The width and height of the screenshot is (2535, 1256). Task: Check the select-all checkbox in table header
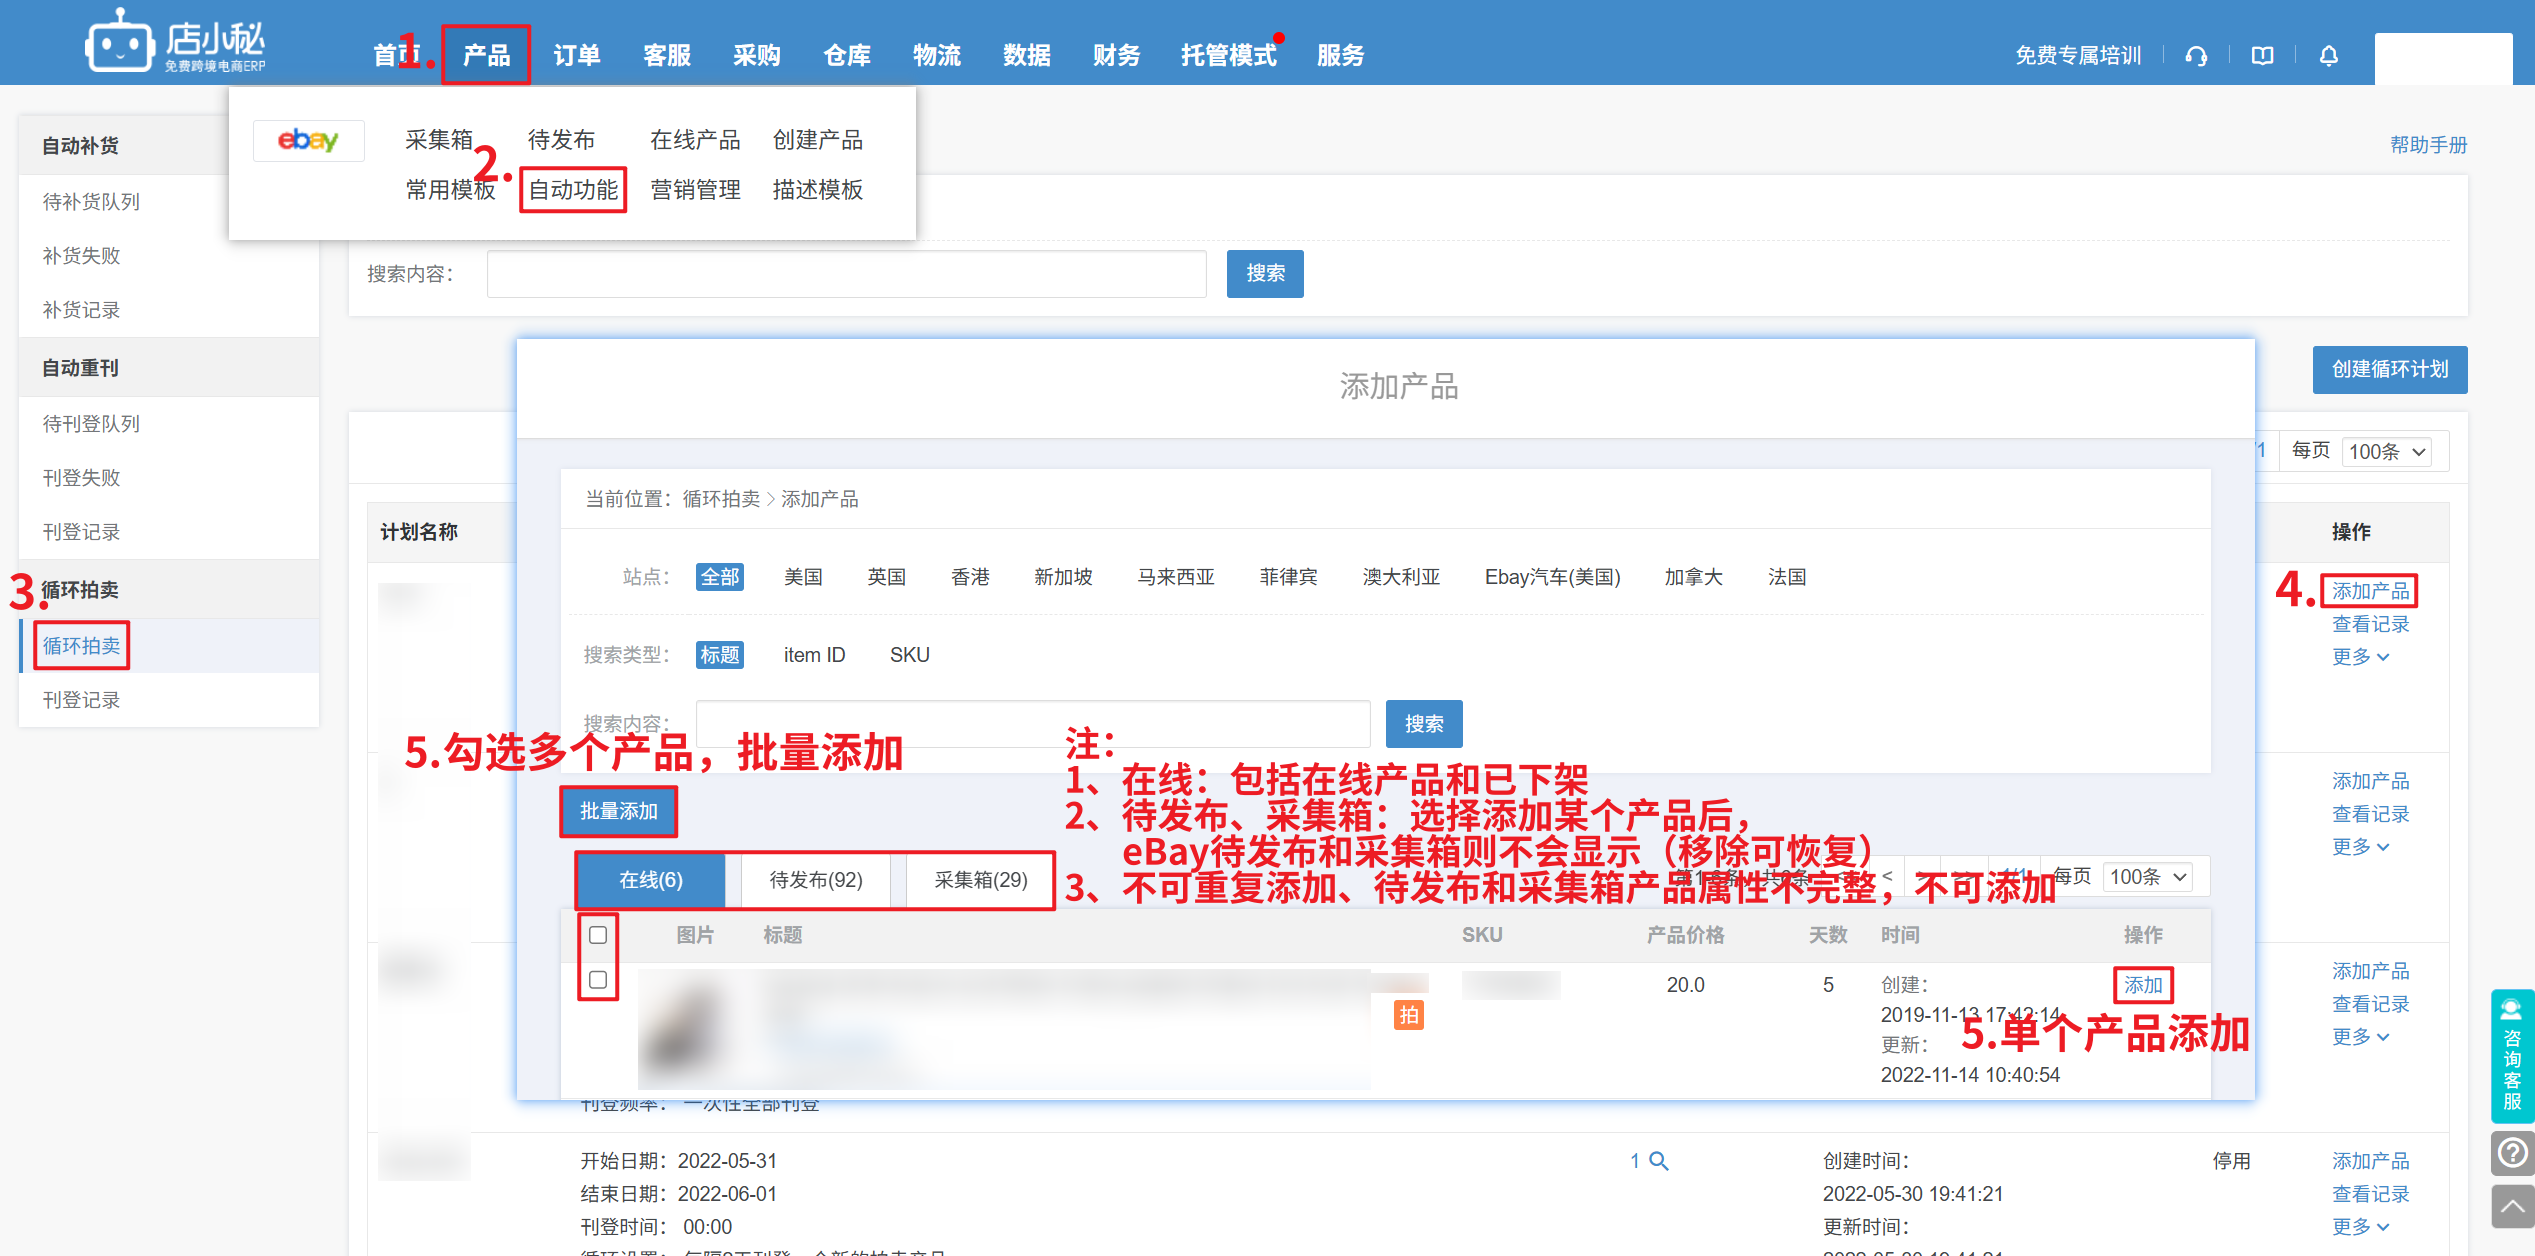point(598,935)
